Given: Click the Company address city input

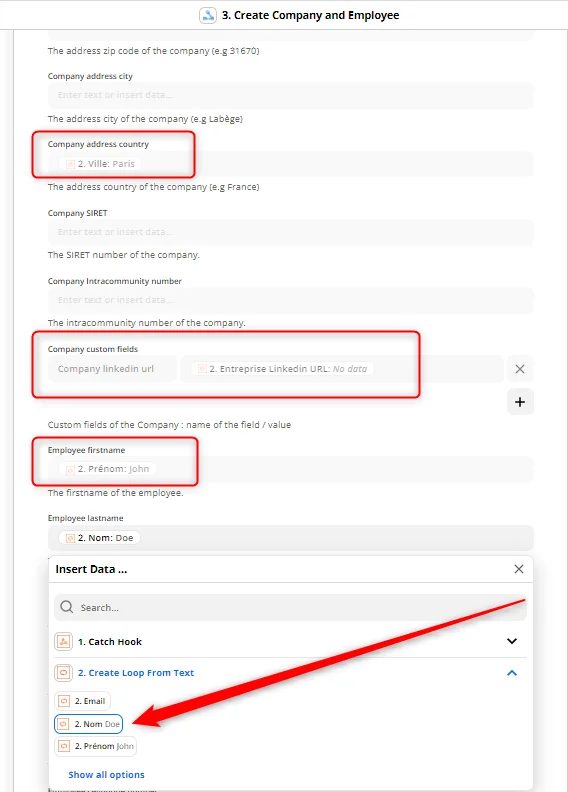Looking at the screenshot, I should point(290,95).
